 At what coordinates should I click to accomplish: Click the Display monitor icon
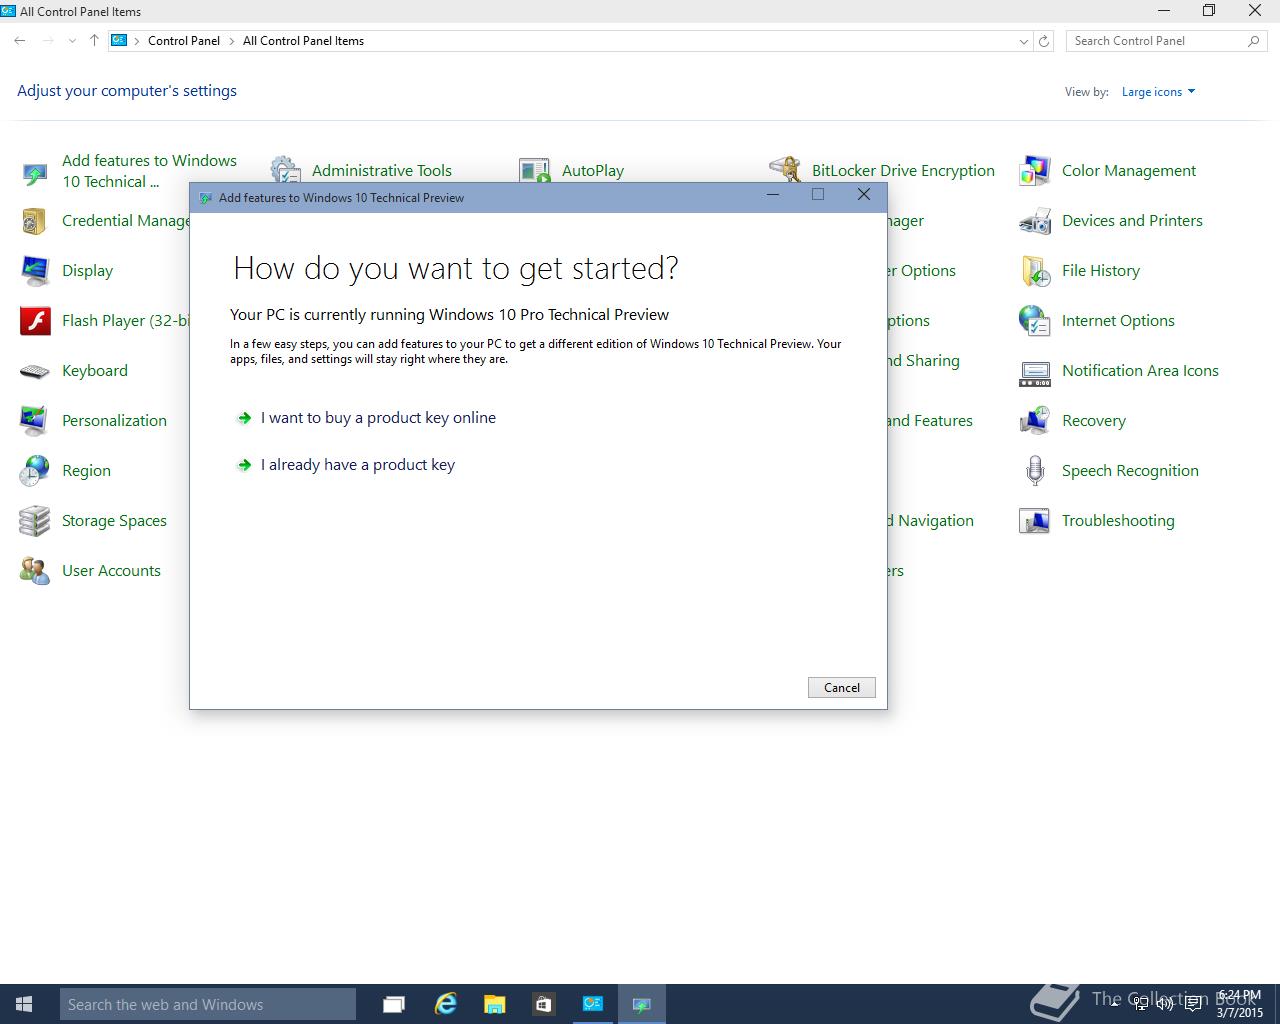pyautogui.click(x=35, y=271)
